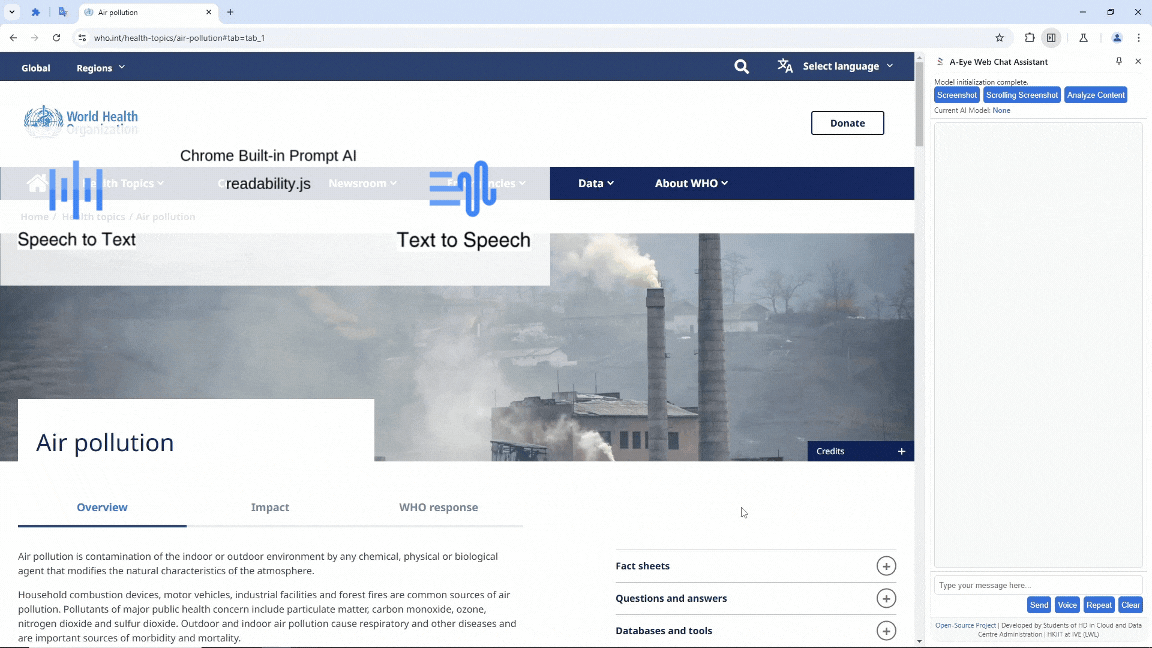Clear the chat conversation
1152x648 pixels.
(1130, 605)
